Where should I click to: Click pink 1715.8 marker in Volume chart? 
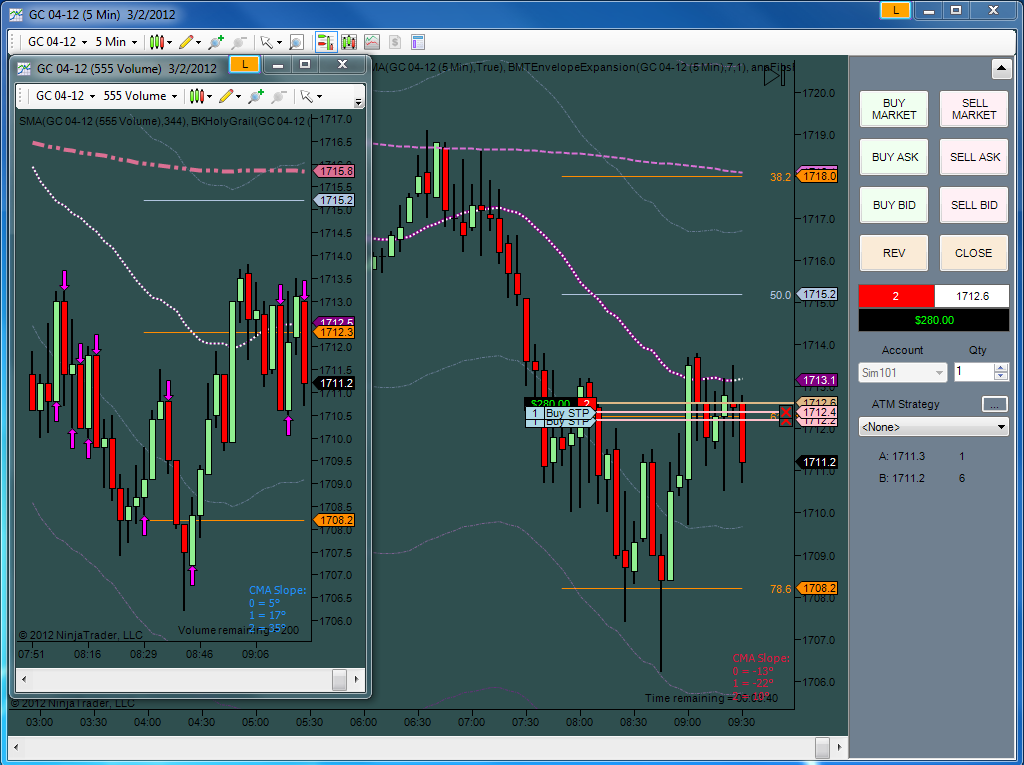point(334,171)
